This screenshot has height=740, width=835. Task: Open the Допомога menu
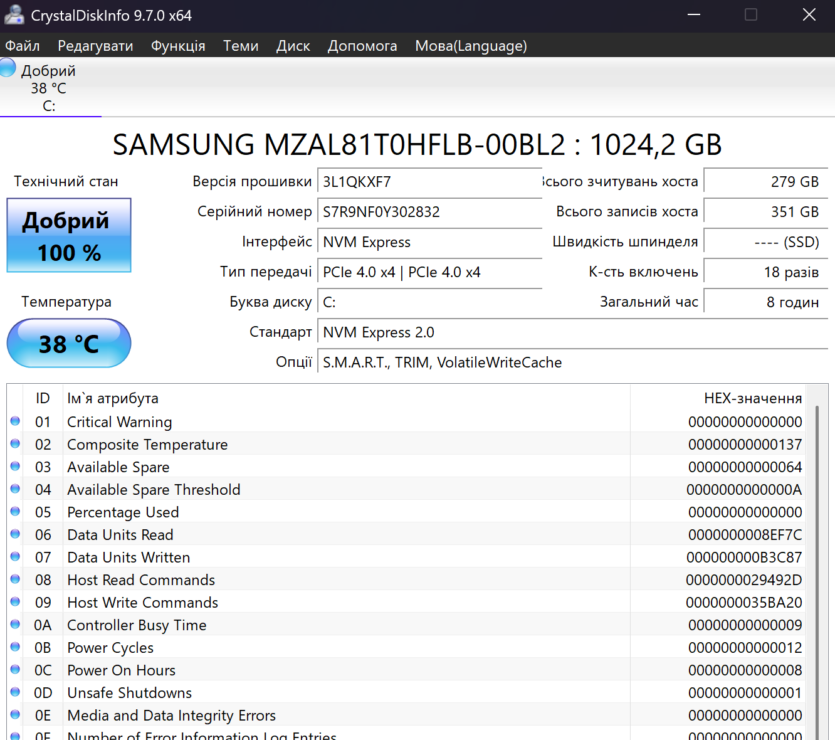(x=362, y=46)
